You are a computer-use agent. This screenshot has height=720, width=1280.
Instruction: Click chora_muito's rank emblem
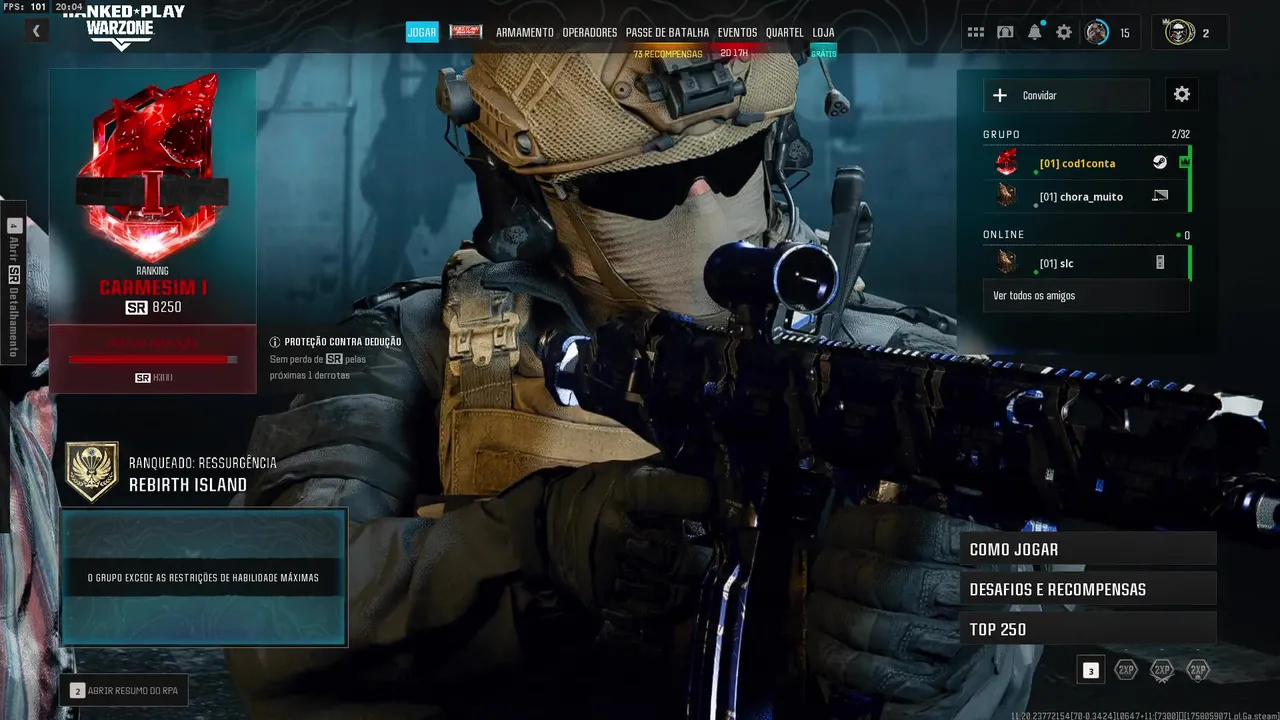click(1007, 195)
